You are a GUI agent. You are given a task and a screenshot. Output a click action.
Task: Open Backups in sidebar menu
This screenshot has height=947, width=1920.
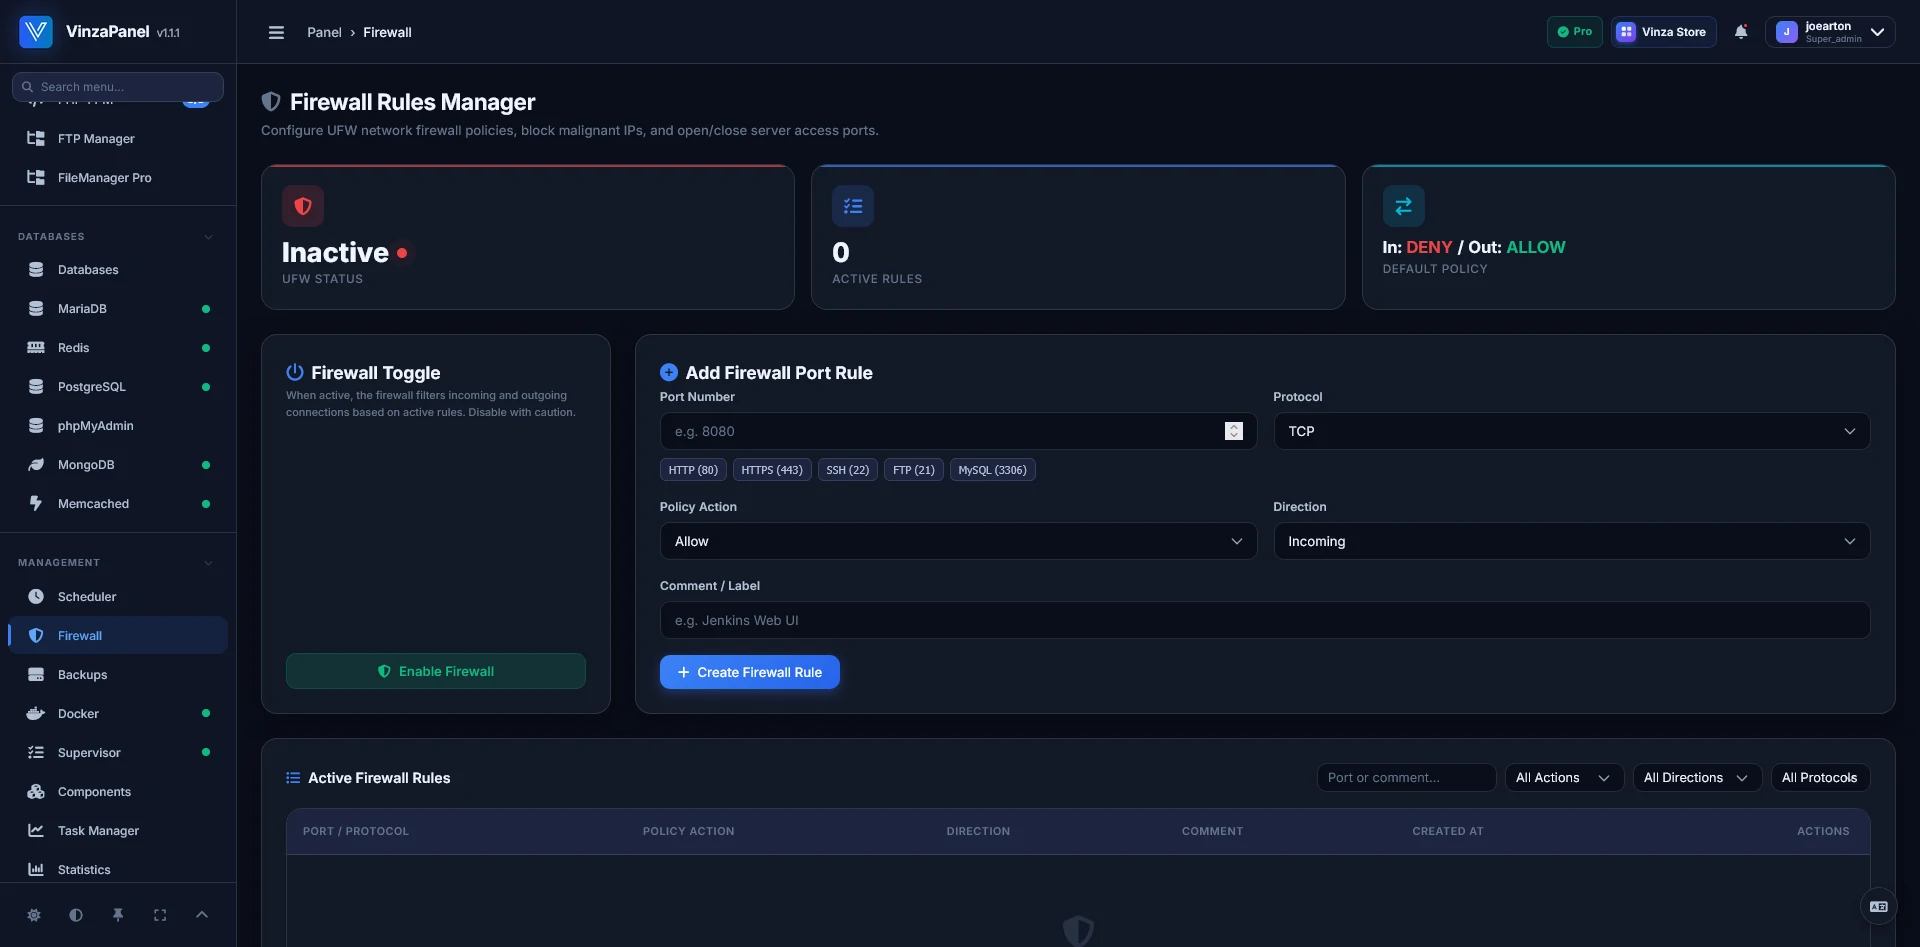point(118,675)
